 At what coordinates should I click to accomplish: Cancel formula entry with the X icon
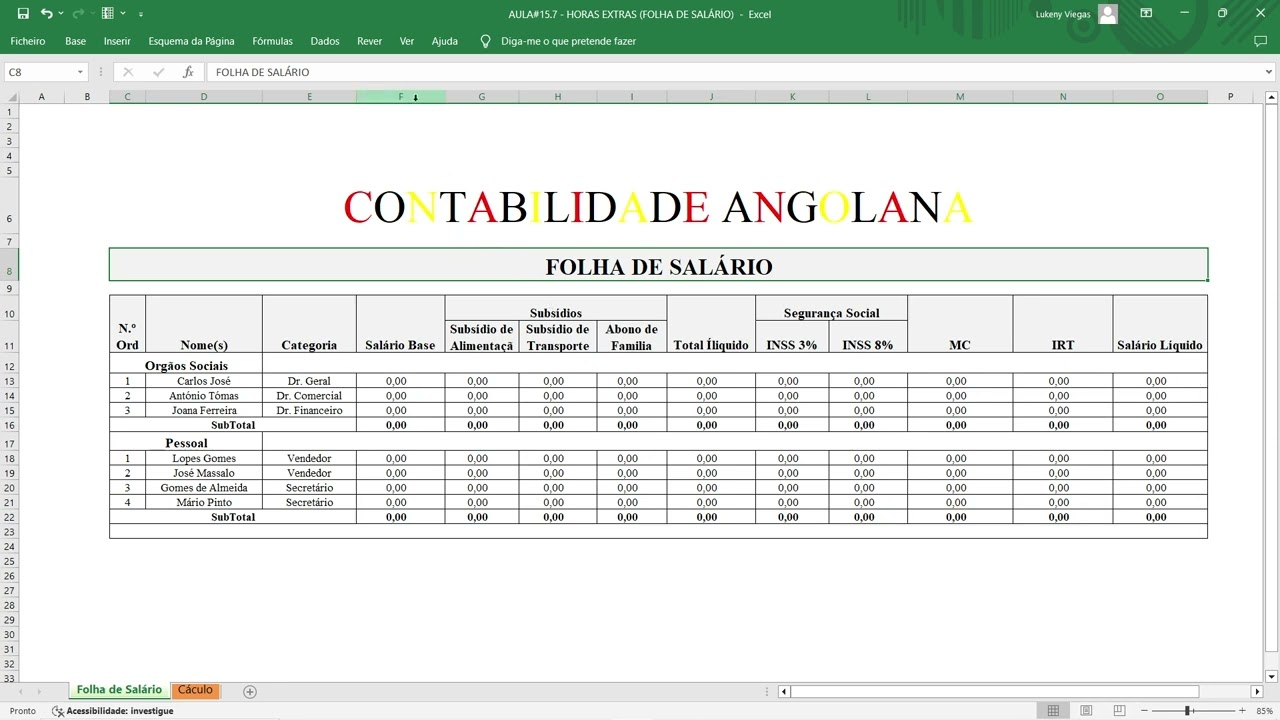tap(128, 72)
